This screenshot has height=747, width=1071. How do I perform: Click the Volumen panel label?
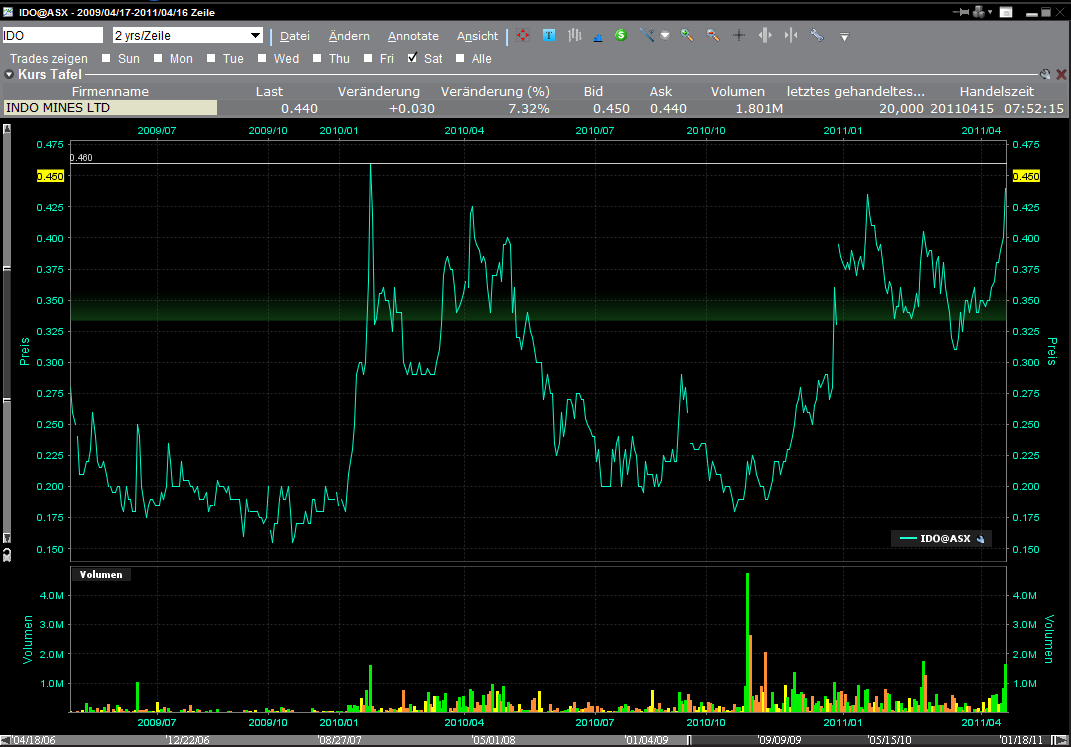(101, 574)
